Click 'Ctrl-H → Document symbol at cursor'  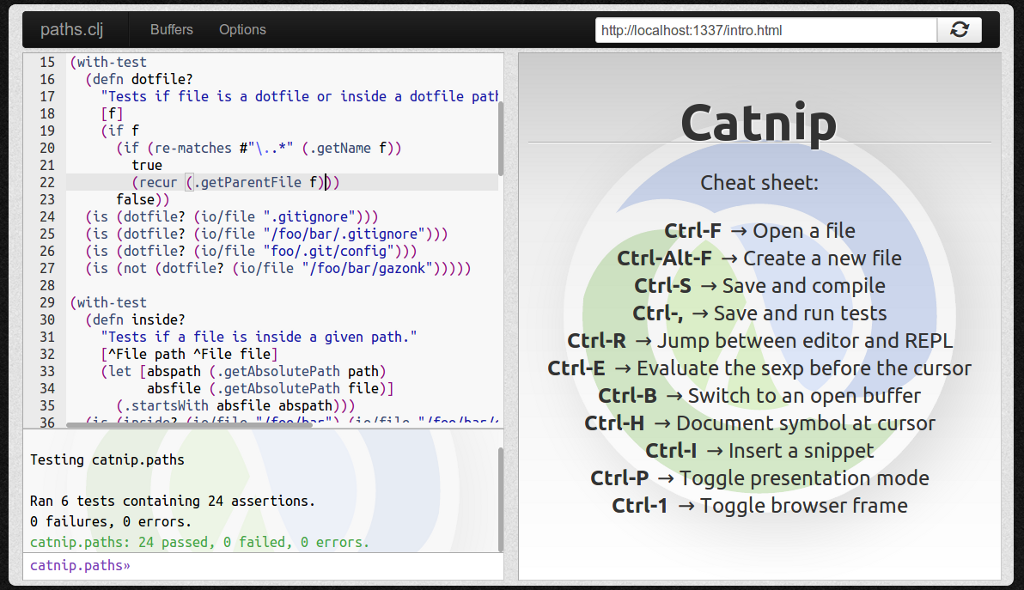click(760, 423)
